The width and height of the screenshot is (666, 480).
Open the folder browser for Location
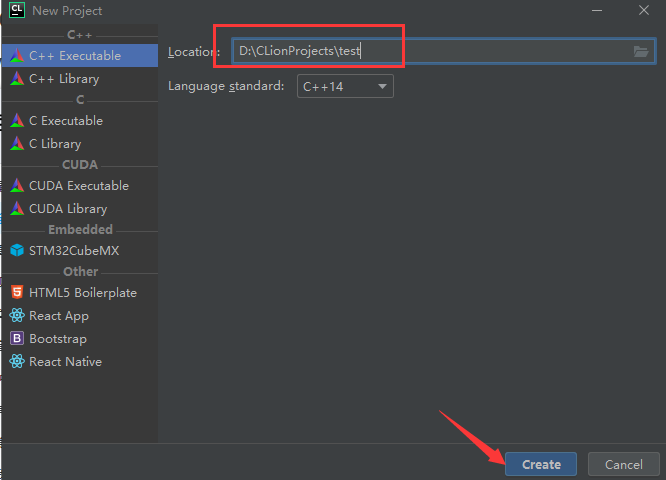[641, 51]
